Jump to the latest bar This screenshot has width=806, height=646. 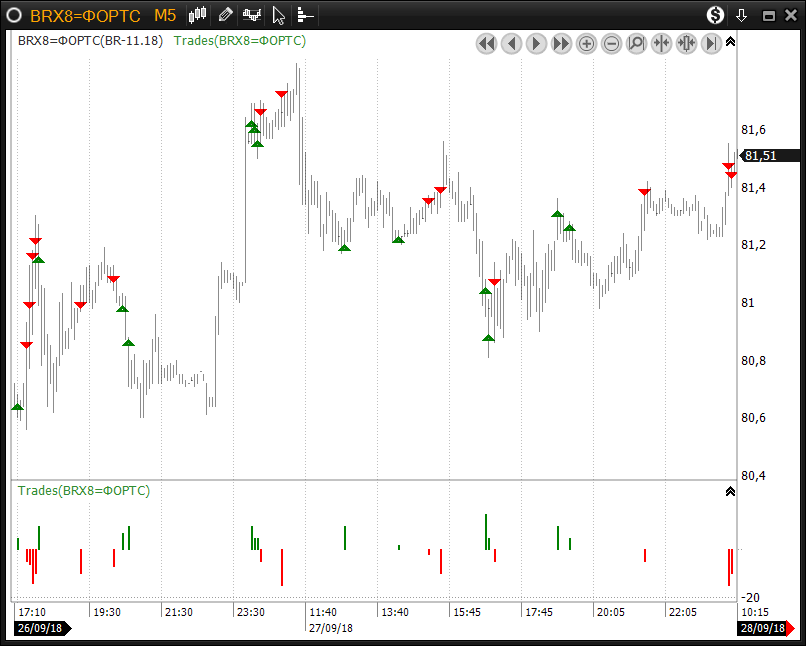click(x=711, y=43)
